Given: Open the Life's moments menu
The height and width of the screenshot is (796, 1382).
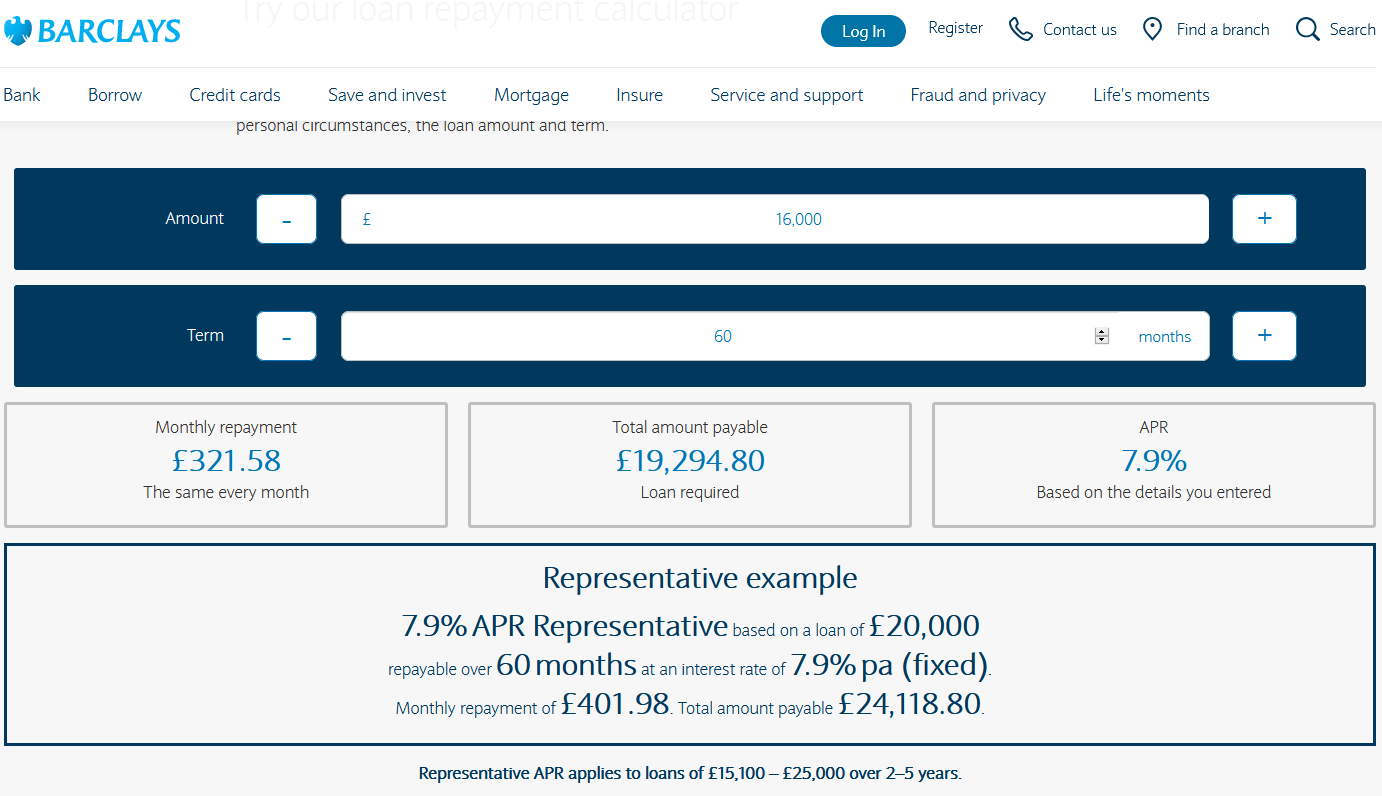Looking at the screenshot, I should tap(1151, 95).
